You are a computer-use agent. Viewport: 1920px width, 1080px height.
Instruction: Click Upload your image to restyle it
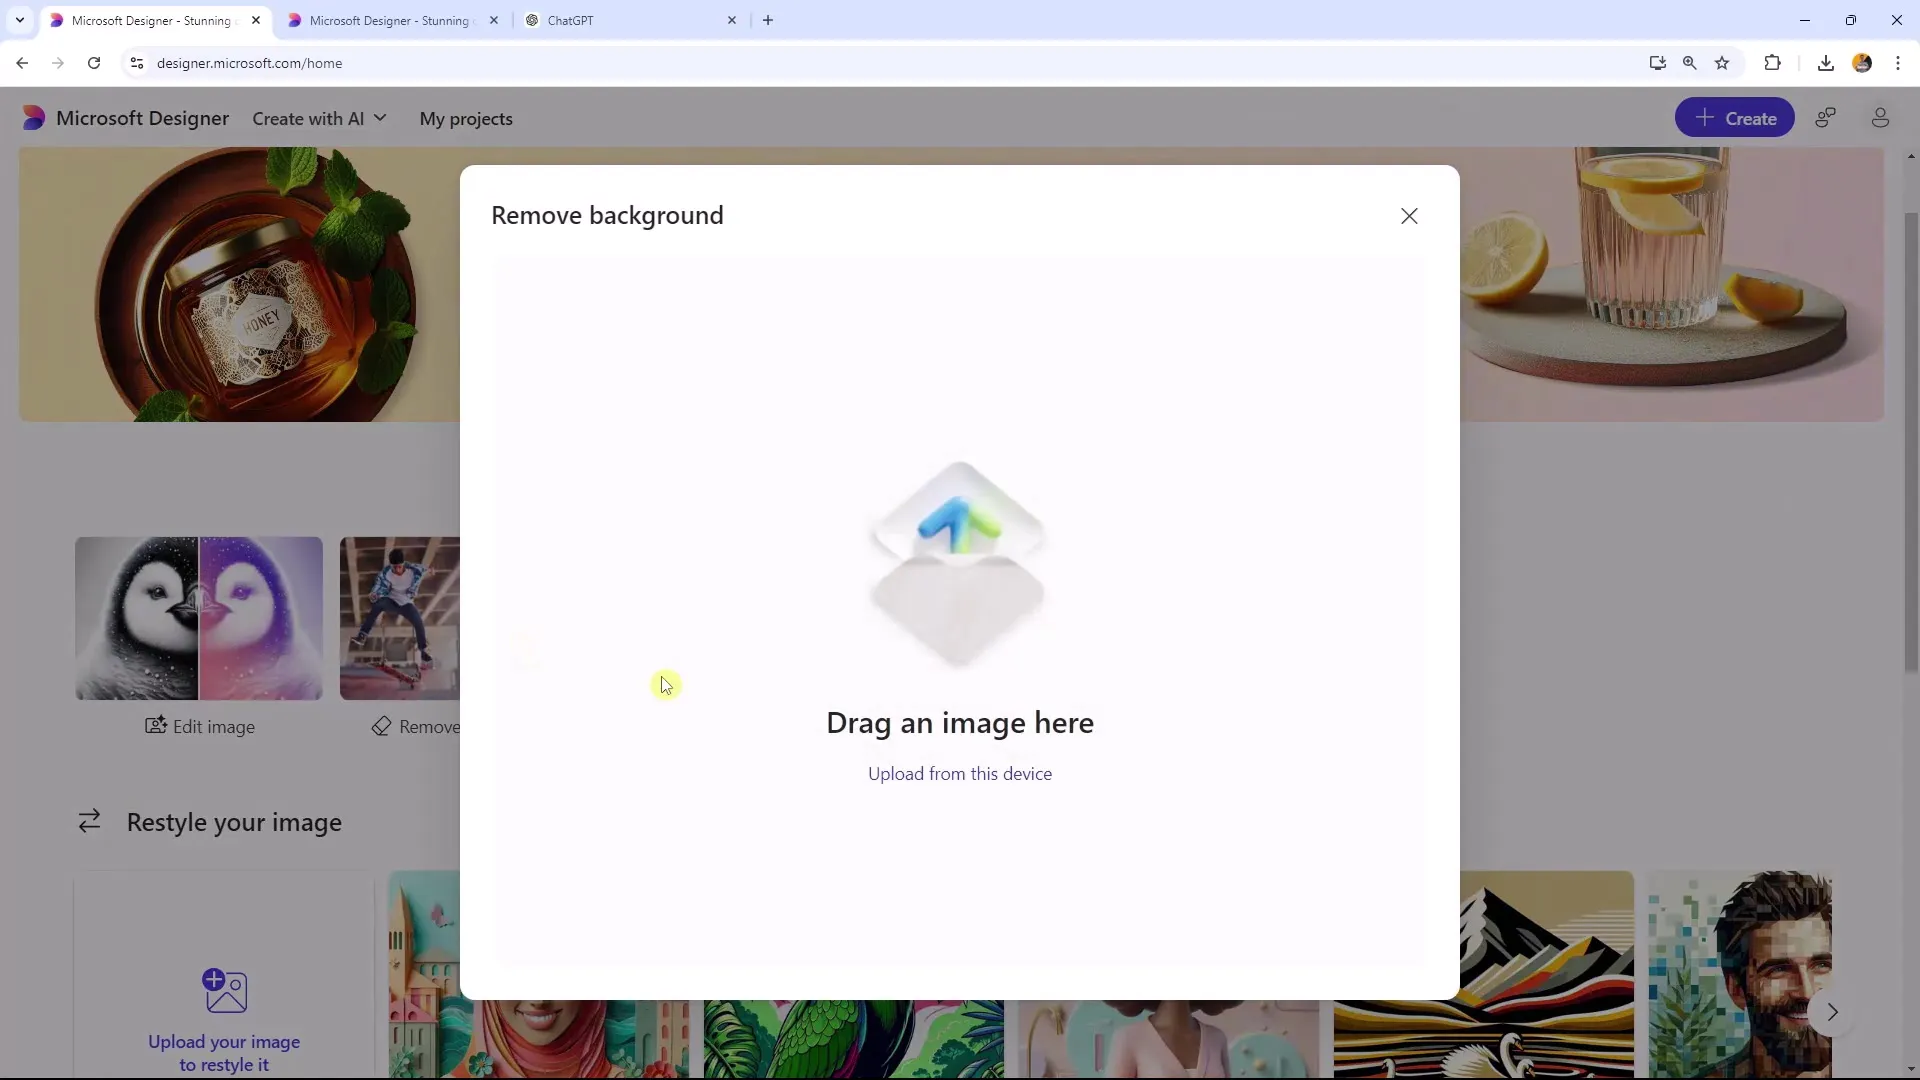(x=224, y=1053)
